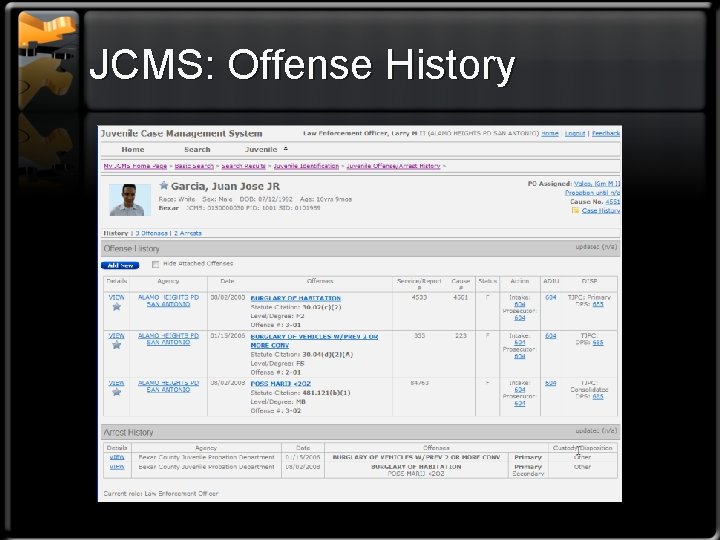Image resolution: width=720 pixels, height=540 pixels.
Task: Click the DPS link in Poss Marij row
Action: (x=598, y=396)
